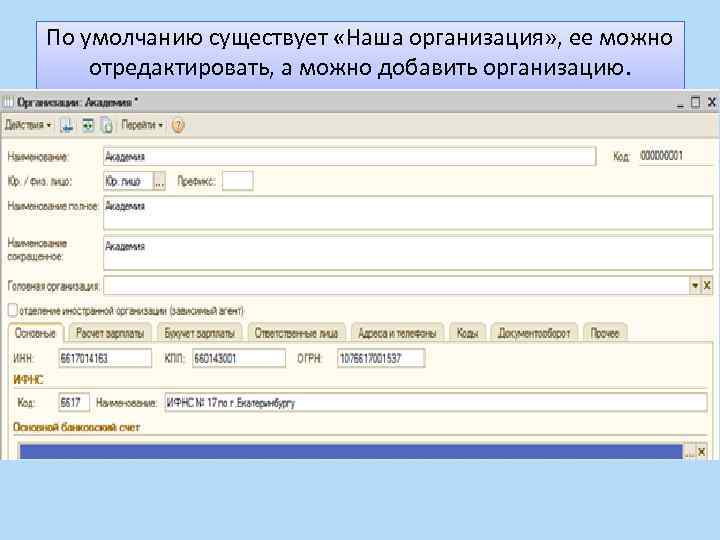Screen dimensions: 720x540
Task: Click the window icon beside the Организации title
Action: pos(9,102)
